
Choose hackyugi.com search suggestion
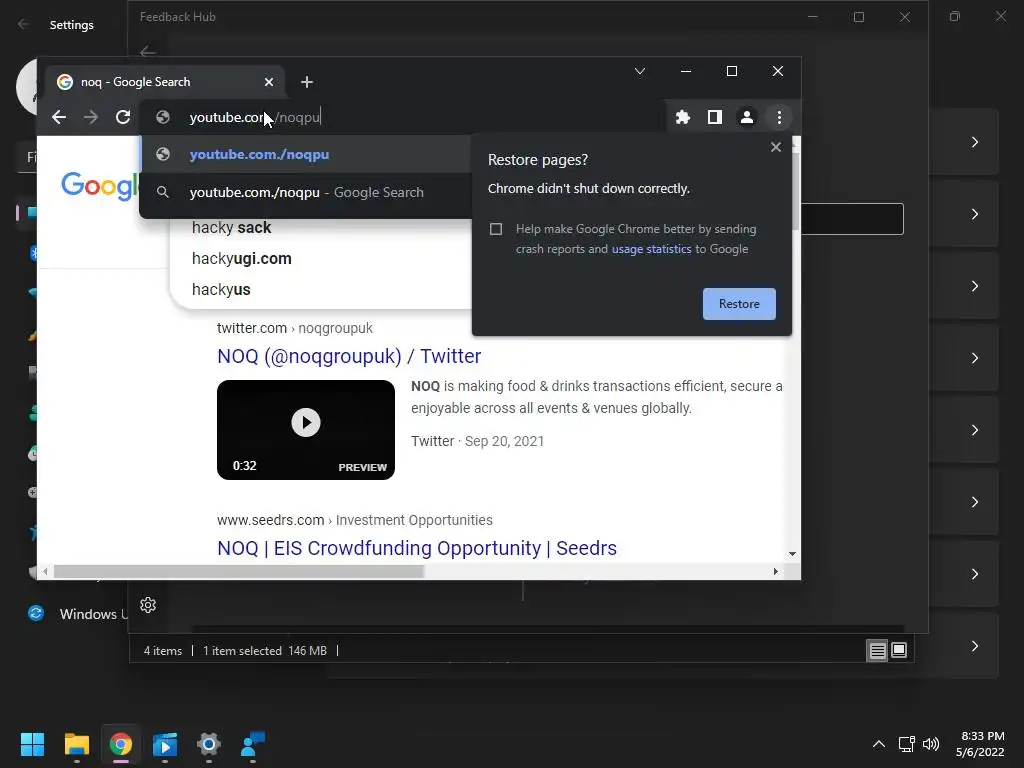pyautogui.click(x=242, y=259)
